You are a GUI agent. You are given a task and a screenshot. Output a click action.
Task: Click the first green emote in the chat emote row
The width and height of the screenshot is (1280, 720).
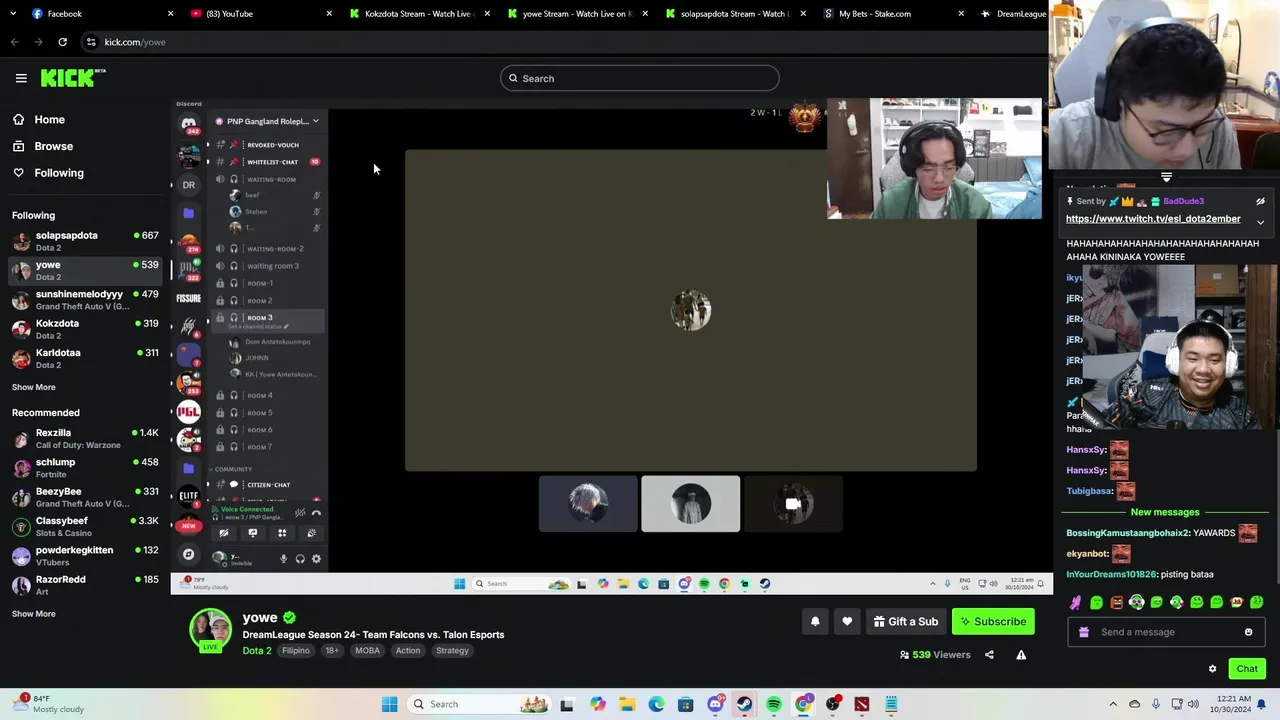[1097, 602]
